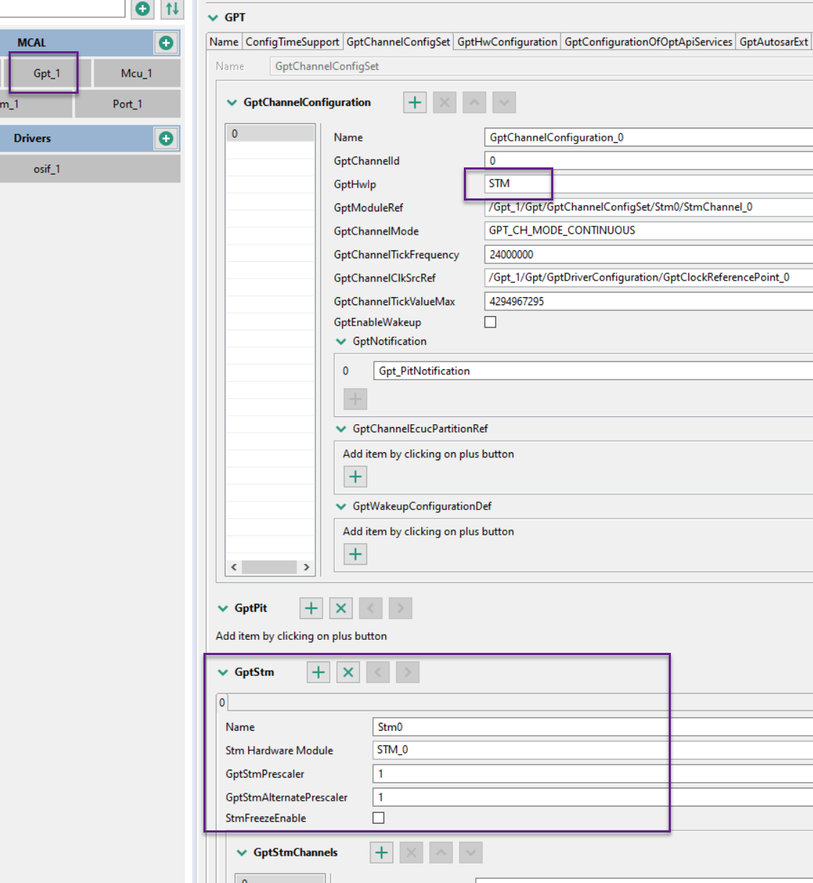
Task: Move GptChannelConfiguration item down
Action: click(504, 102)
